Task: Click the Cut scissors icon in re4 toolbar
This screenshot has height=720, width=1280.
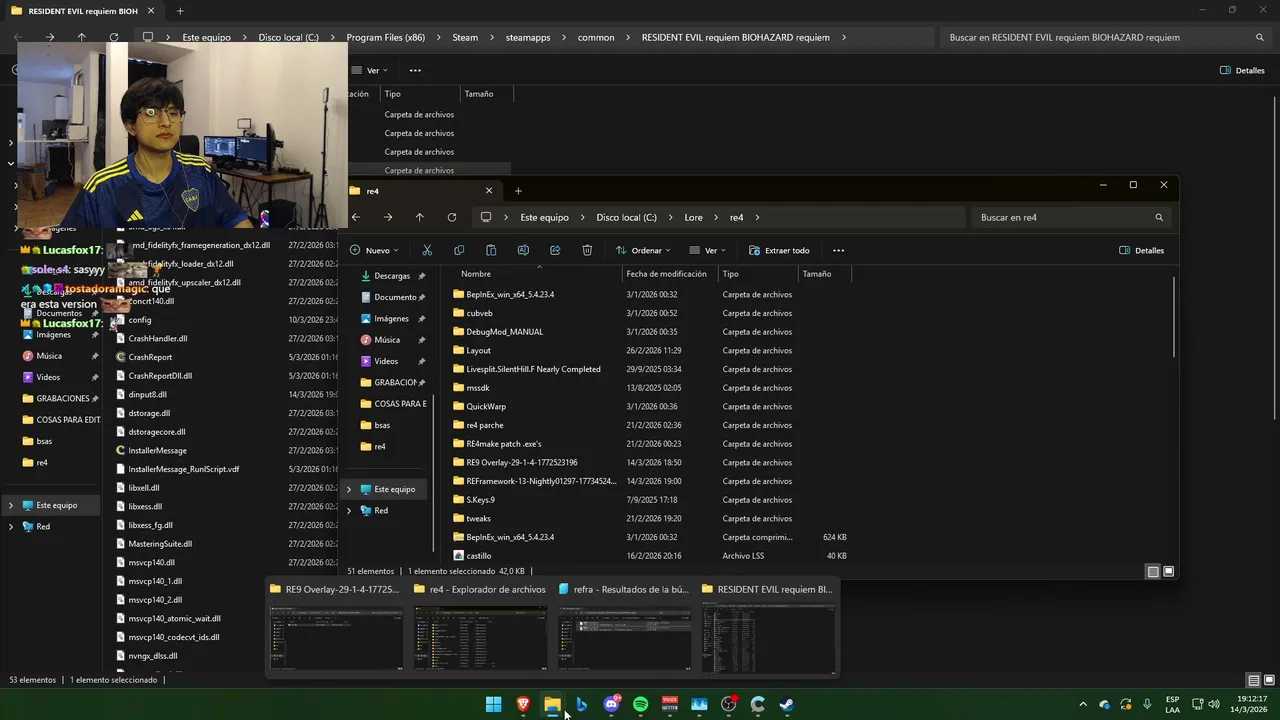Action: click(427, 250)
